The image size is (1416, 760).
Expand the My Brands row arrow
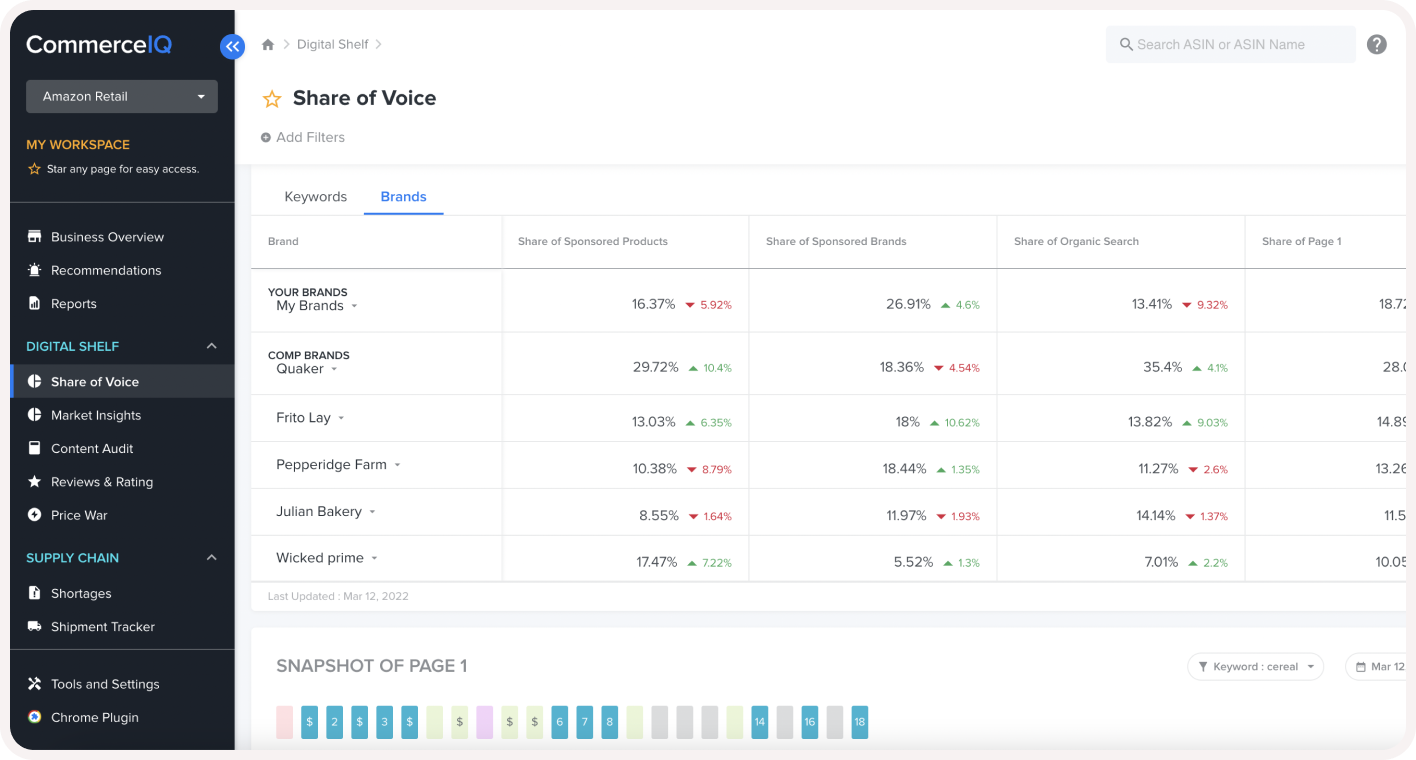pos(354,307)
